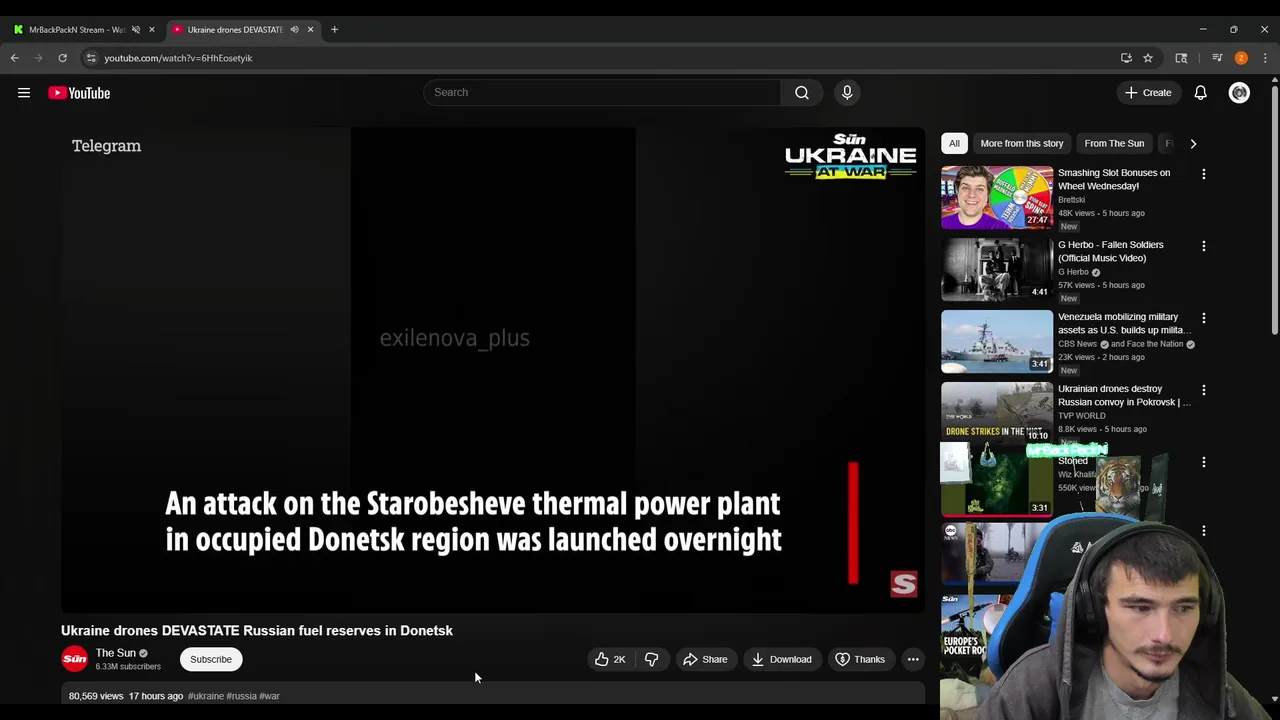Open Ukrainian drones convoy thumbnail

coord(997,412)
